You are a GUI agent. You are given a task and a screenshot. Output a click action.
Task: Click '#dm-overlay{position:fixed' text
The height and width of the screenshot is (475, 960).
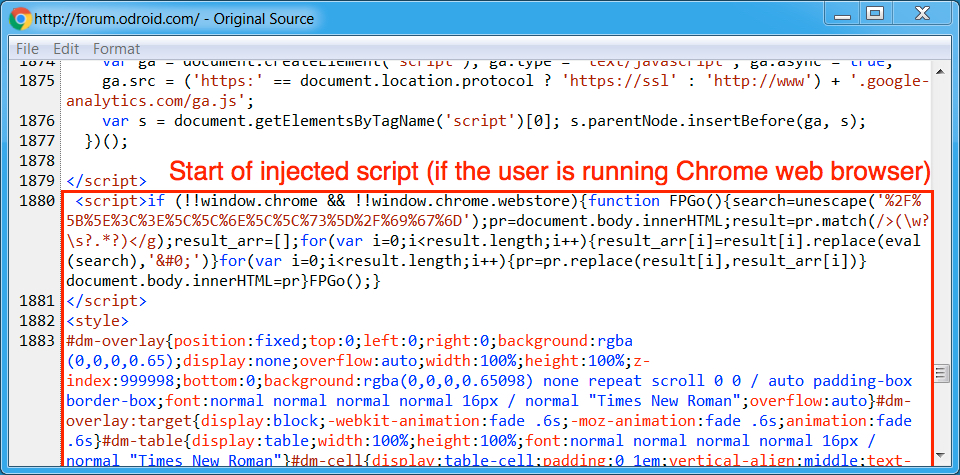click(185, 341)
